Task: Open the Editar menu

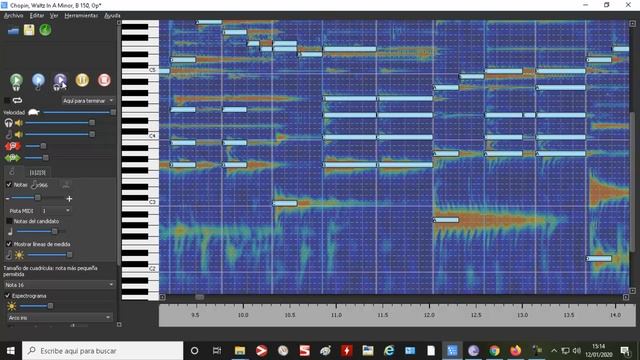Action: point(37,16)
